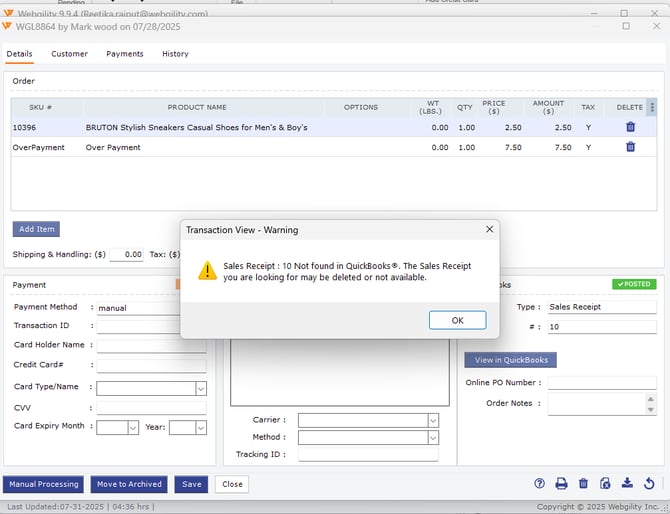Delete the BRUTON sneakers line item
The height and width of the screenshot is (514, 670).
[x=630, y=127]
